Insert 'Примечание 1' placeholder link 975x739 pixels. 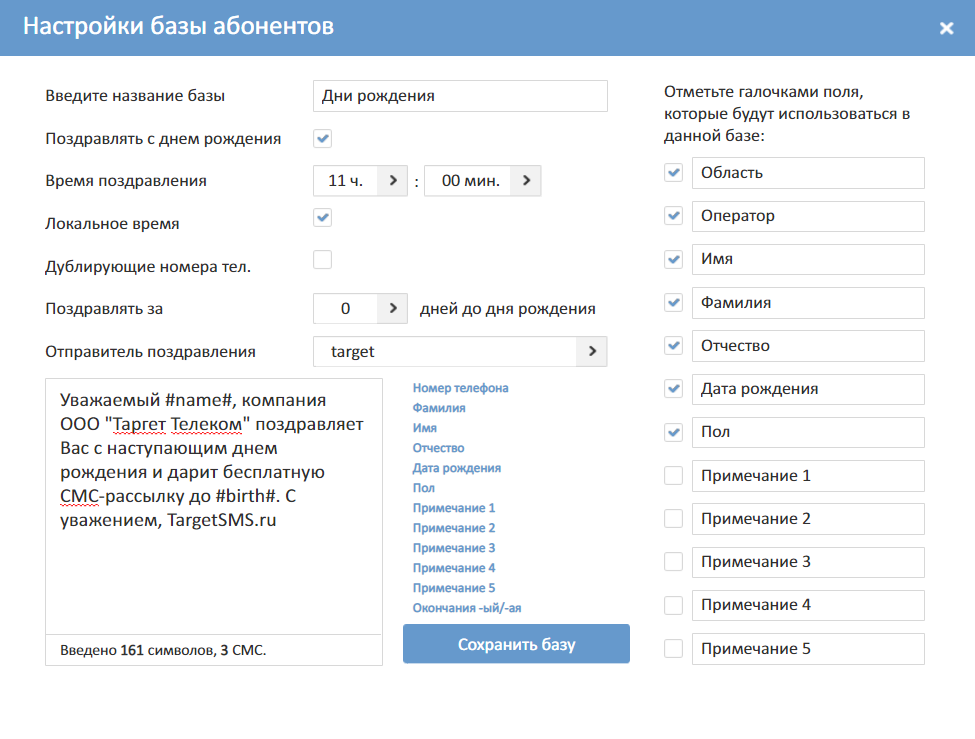(454, 508)
